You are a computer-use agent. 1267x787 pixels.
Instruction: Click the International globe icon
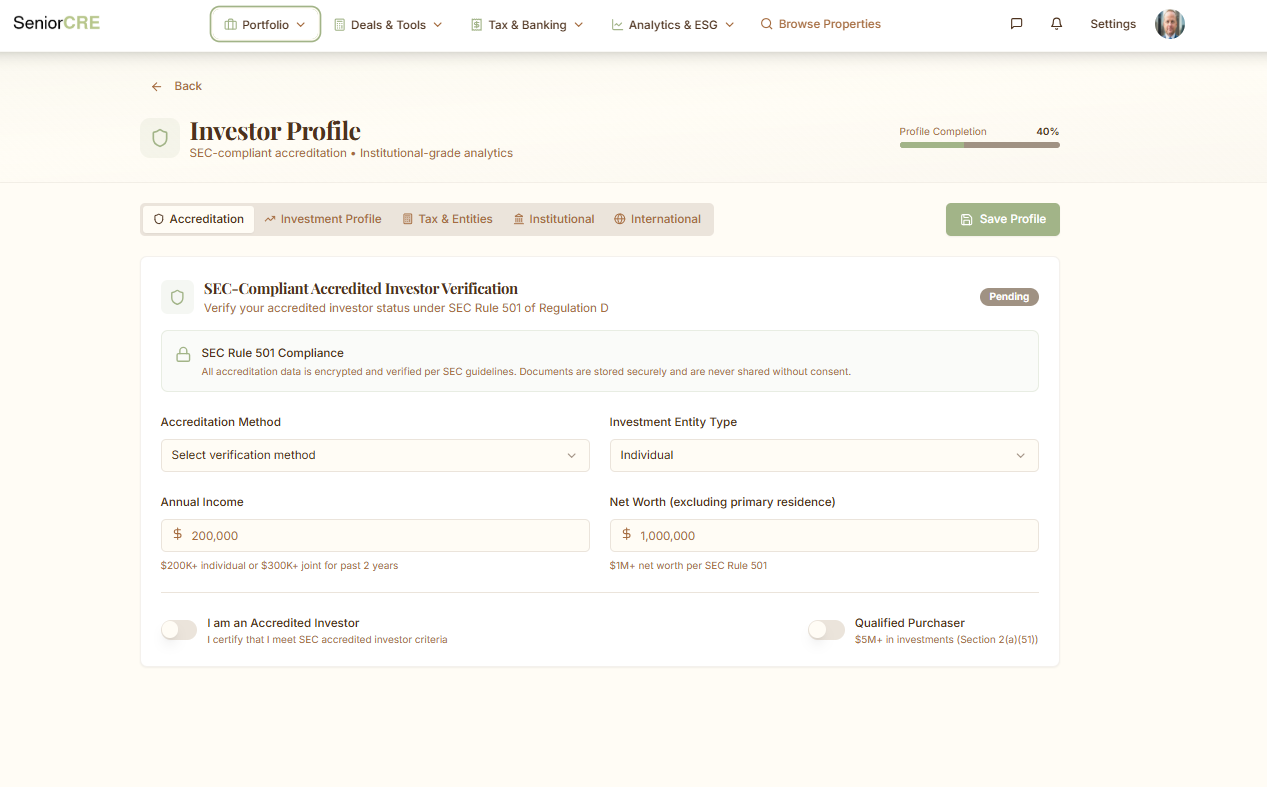(620, 219)
